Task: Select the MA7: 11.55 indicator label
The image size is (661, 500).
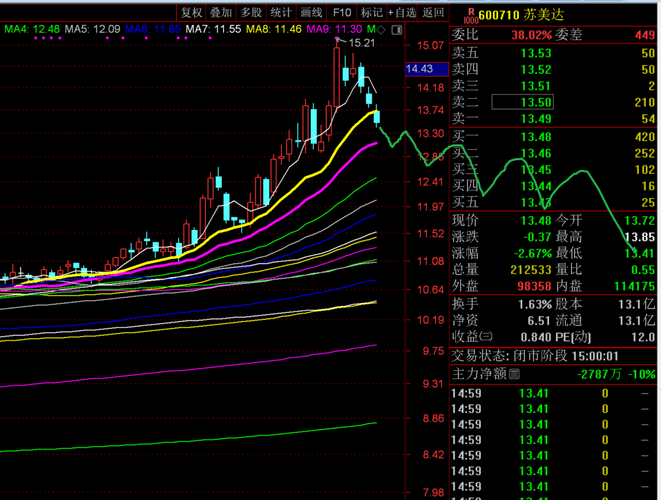Action: point(213,29)
